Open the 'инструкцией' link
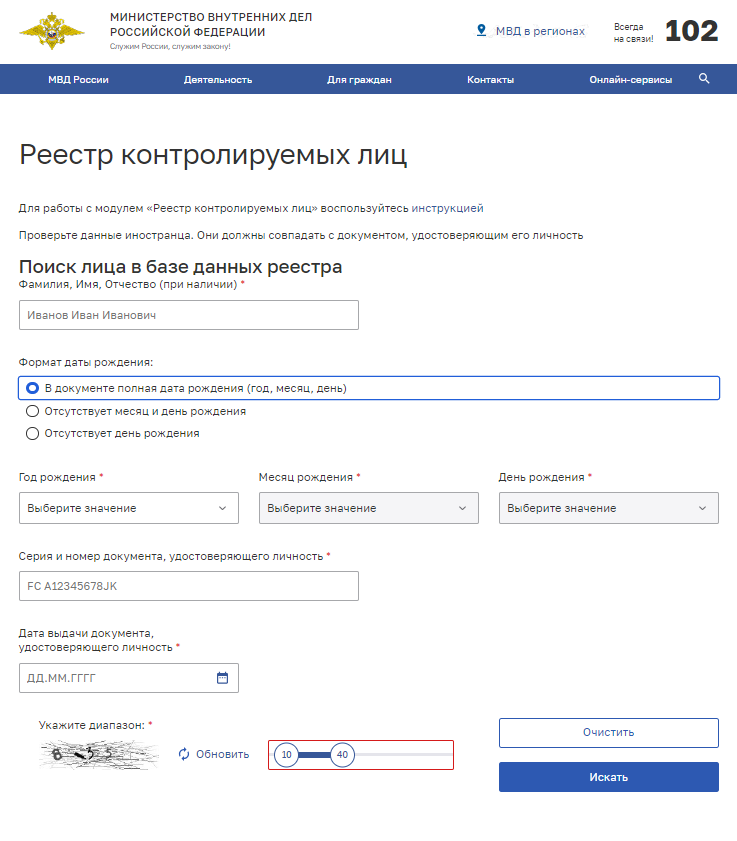 coord(447,208)
